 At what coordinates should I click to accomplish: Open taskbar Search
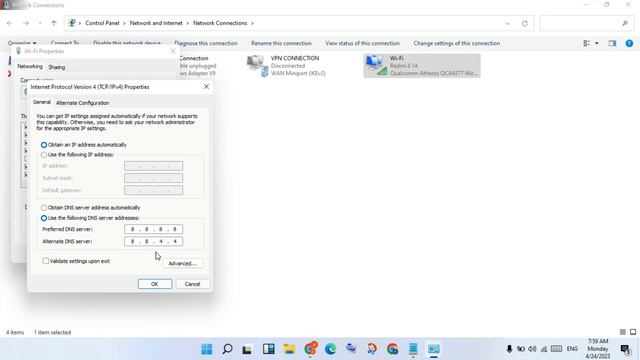click(x=227, y=349)
